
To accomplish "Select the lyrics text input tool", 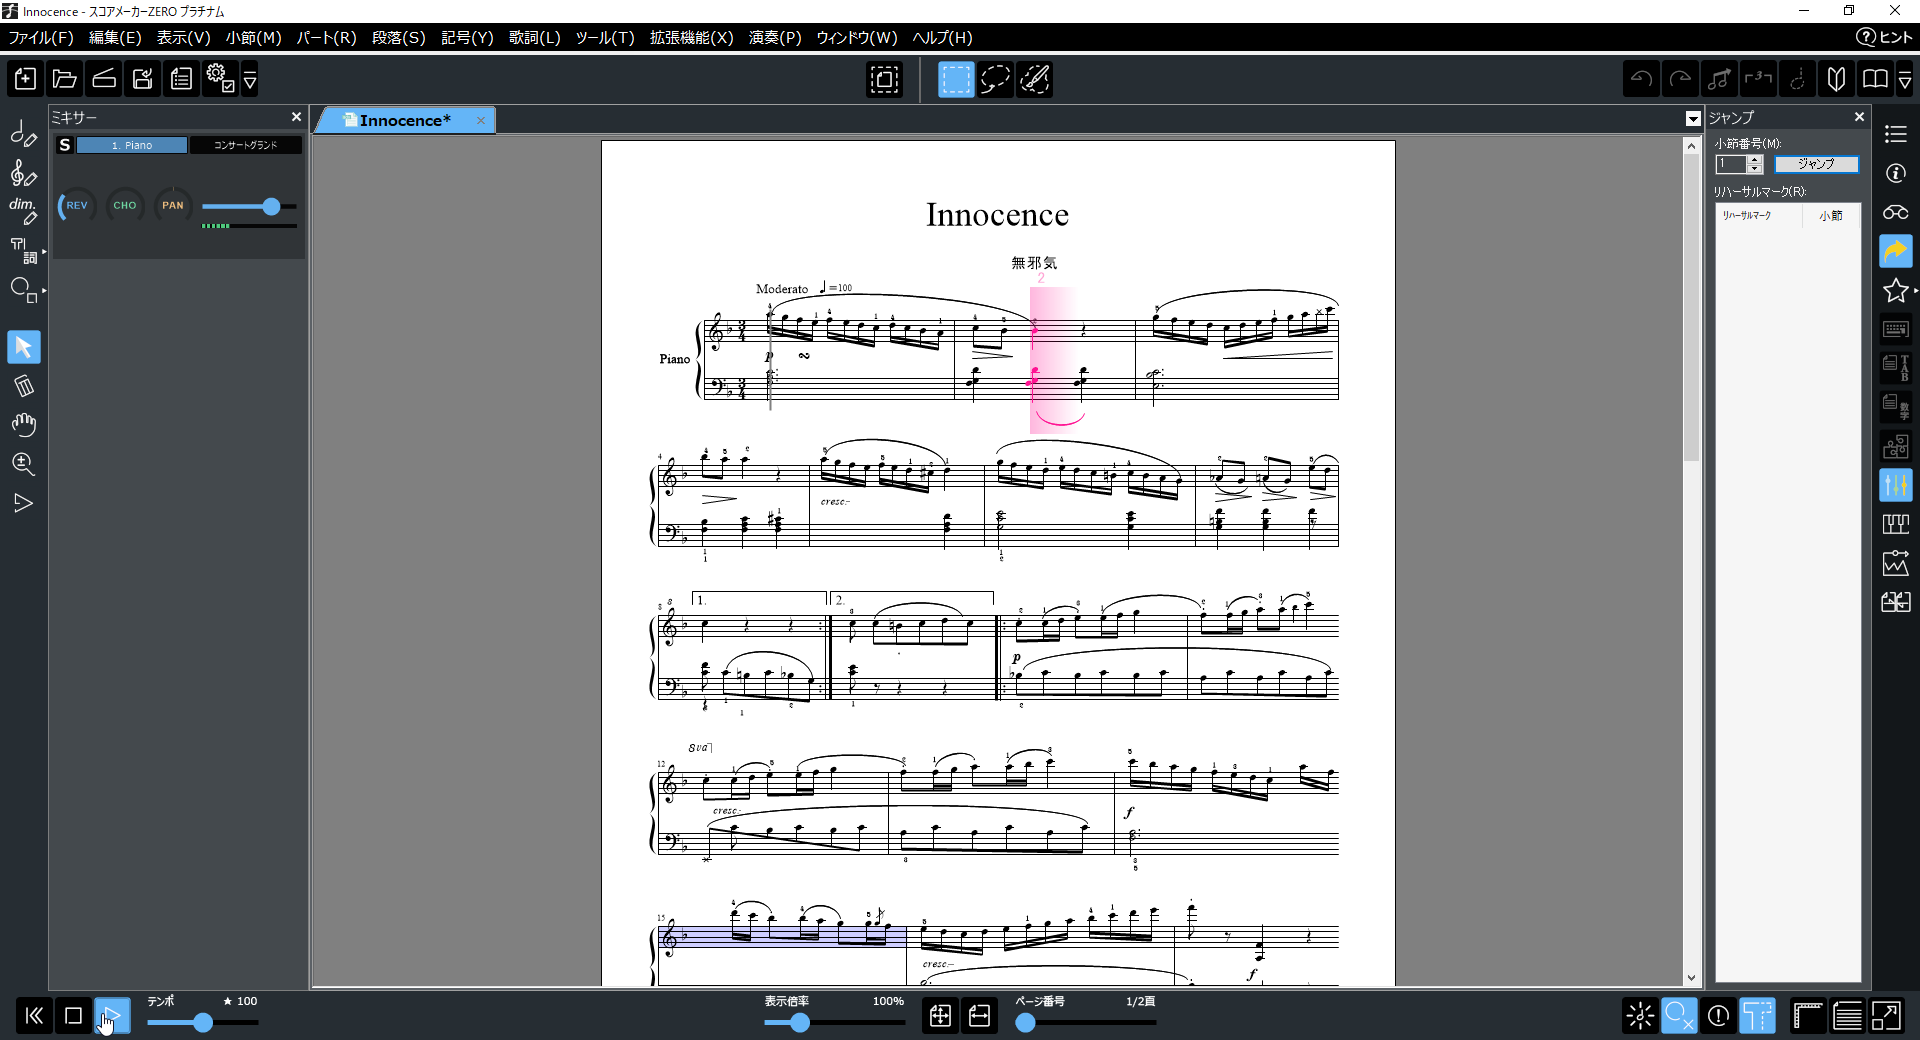I will click(24, 250).
